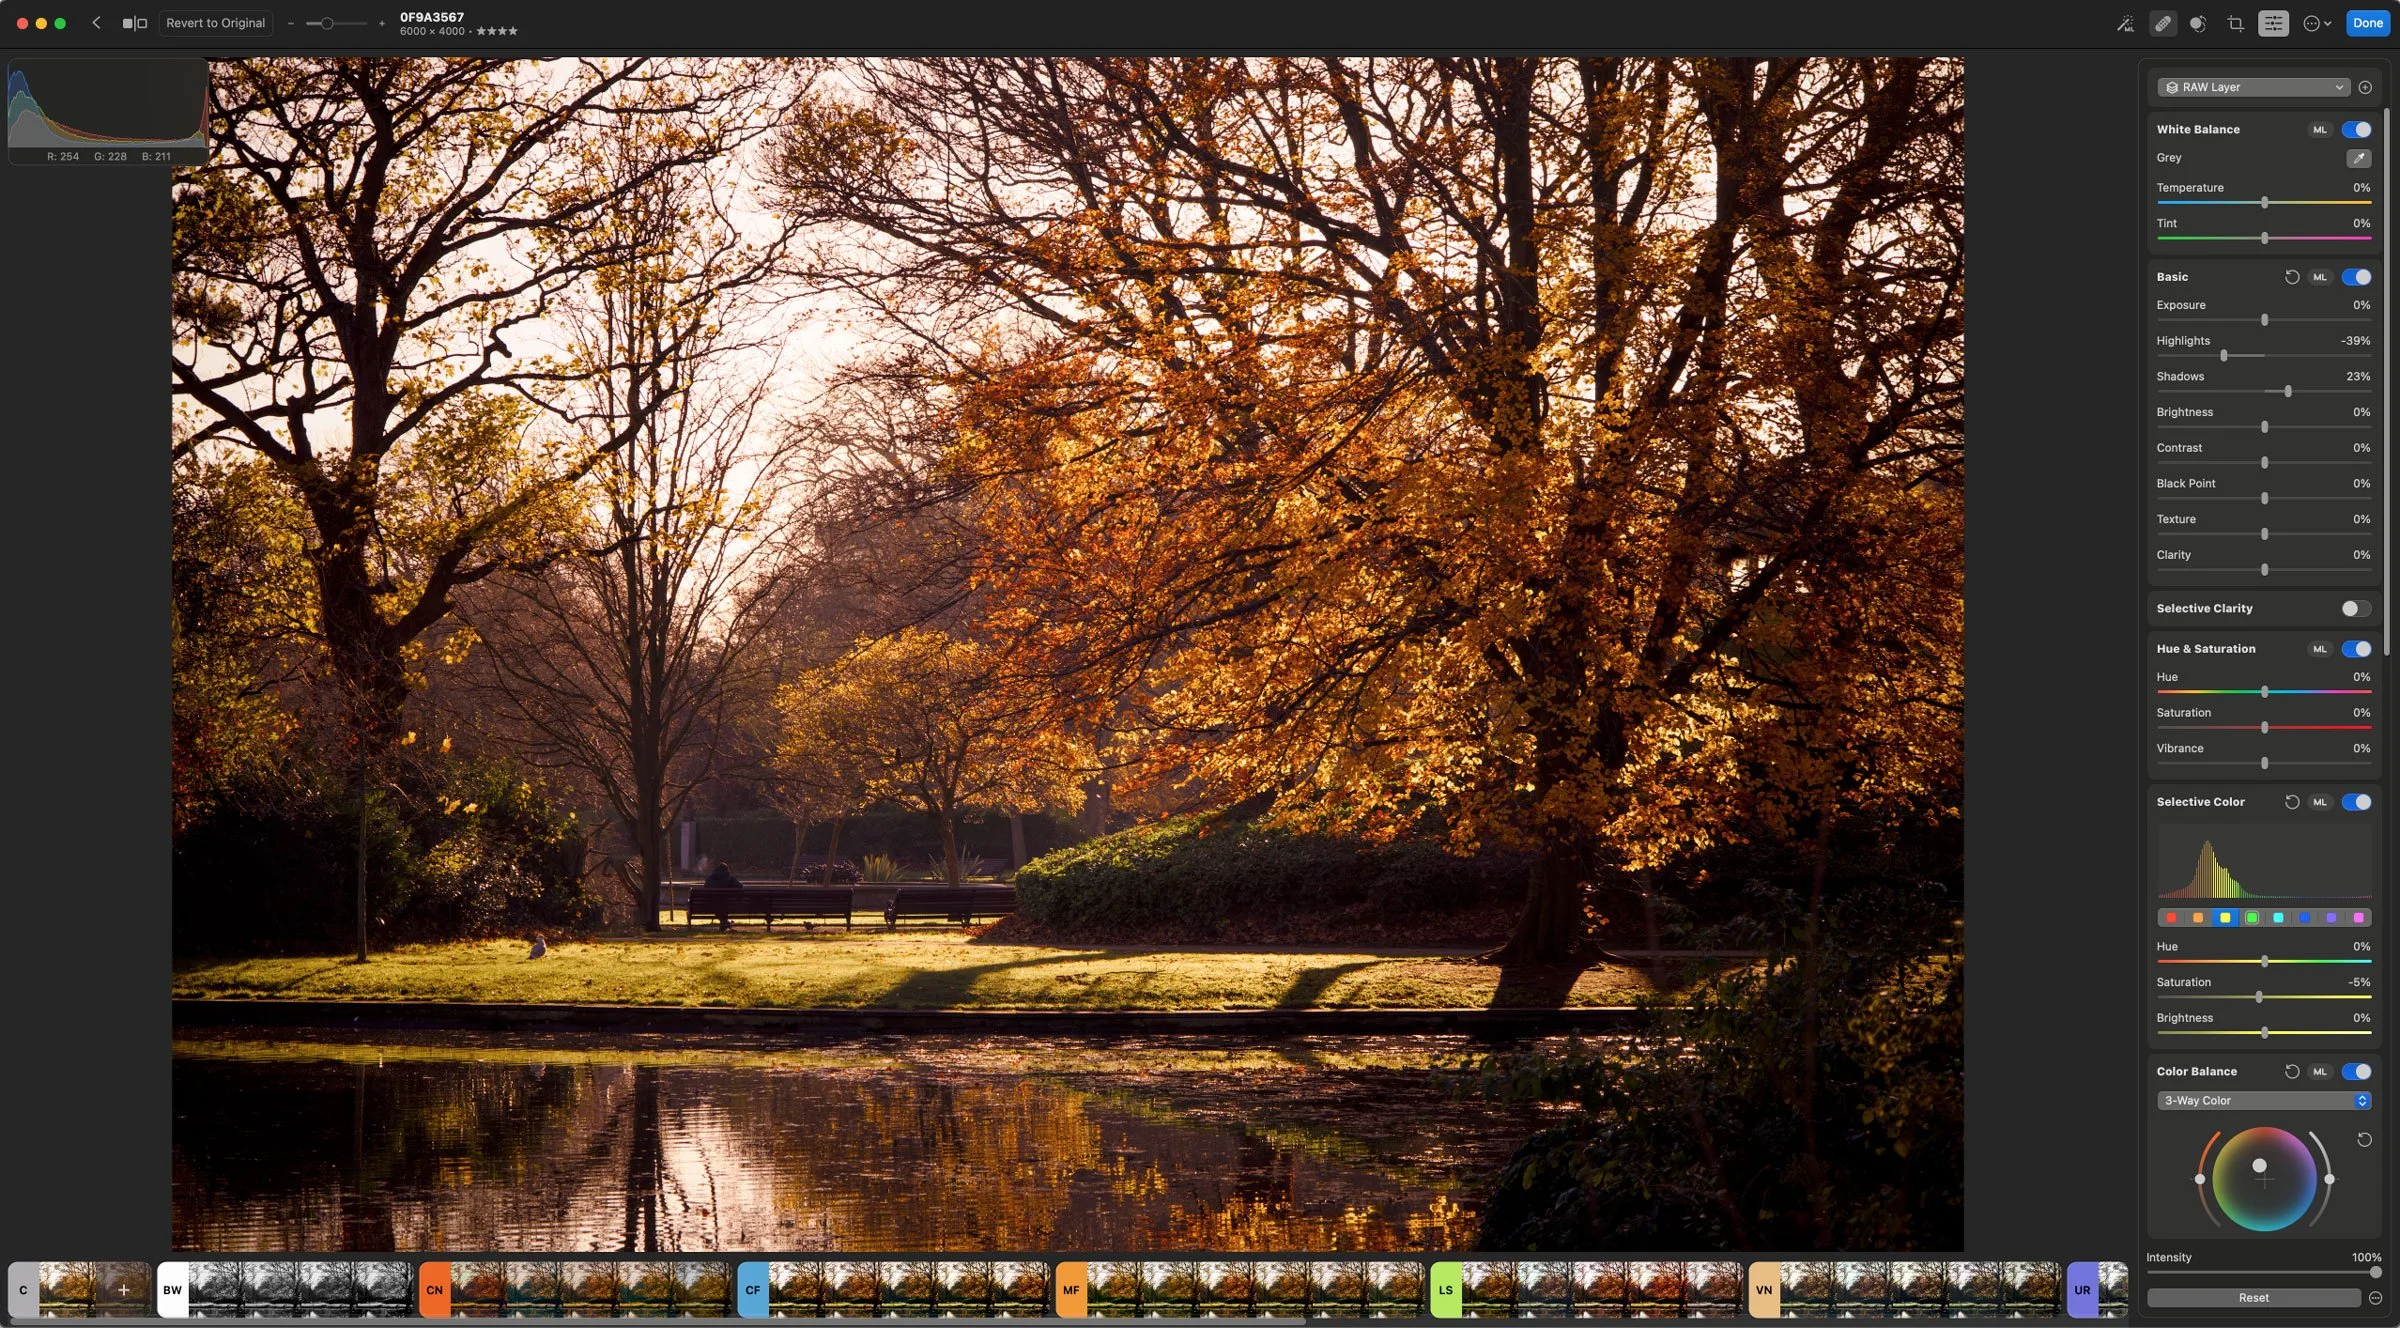Reset the Basic adjustments
Screen dimensions: 2400x1328
point(2292,277)
